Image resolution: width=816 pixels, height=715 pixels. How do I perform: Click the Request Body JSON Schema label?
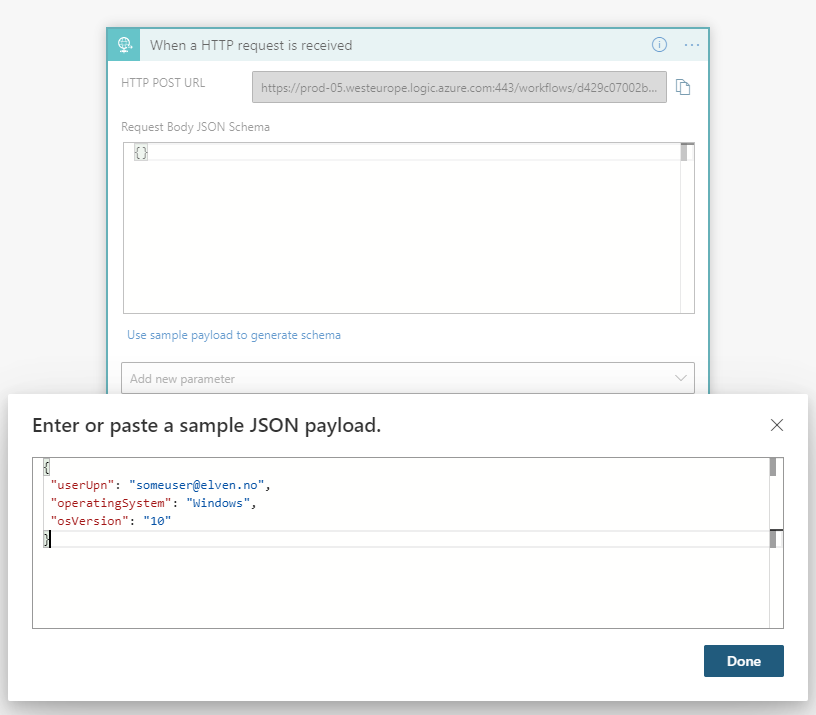point(195,127)
